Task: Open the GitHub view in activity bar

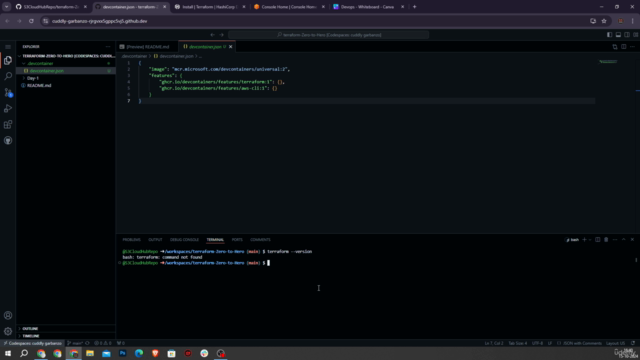Action: 8,140
